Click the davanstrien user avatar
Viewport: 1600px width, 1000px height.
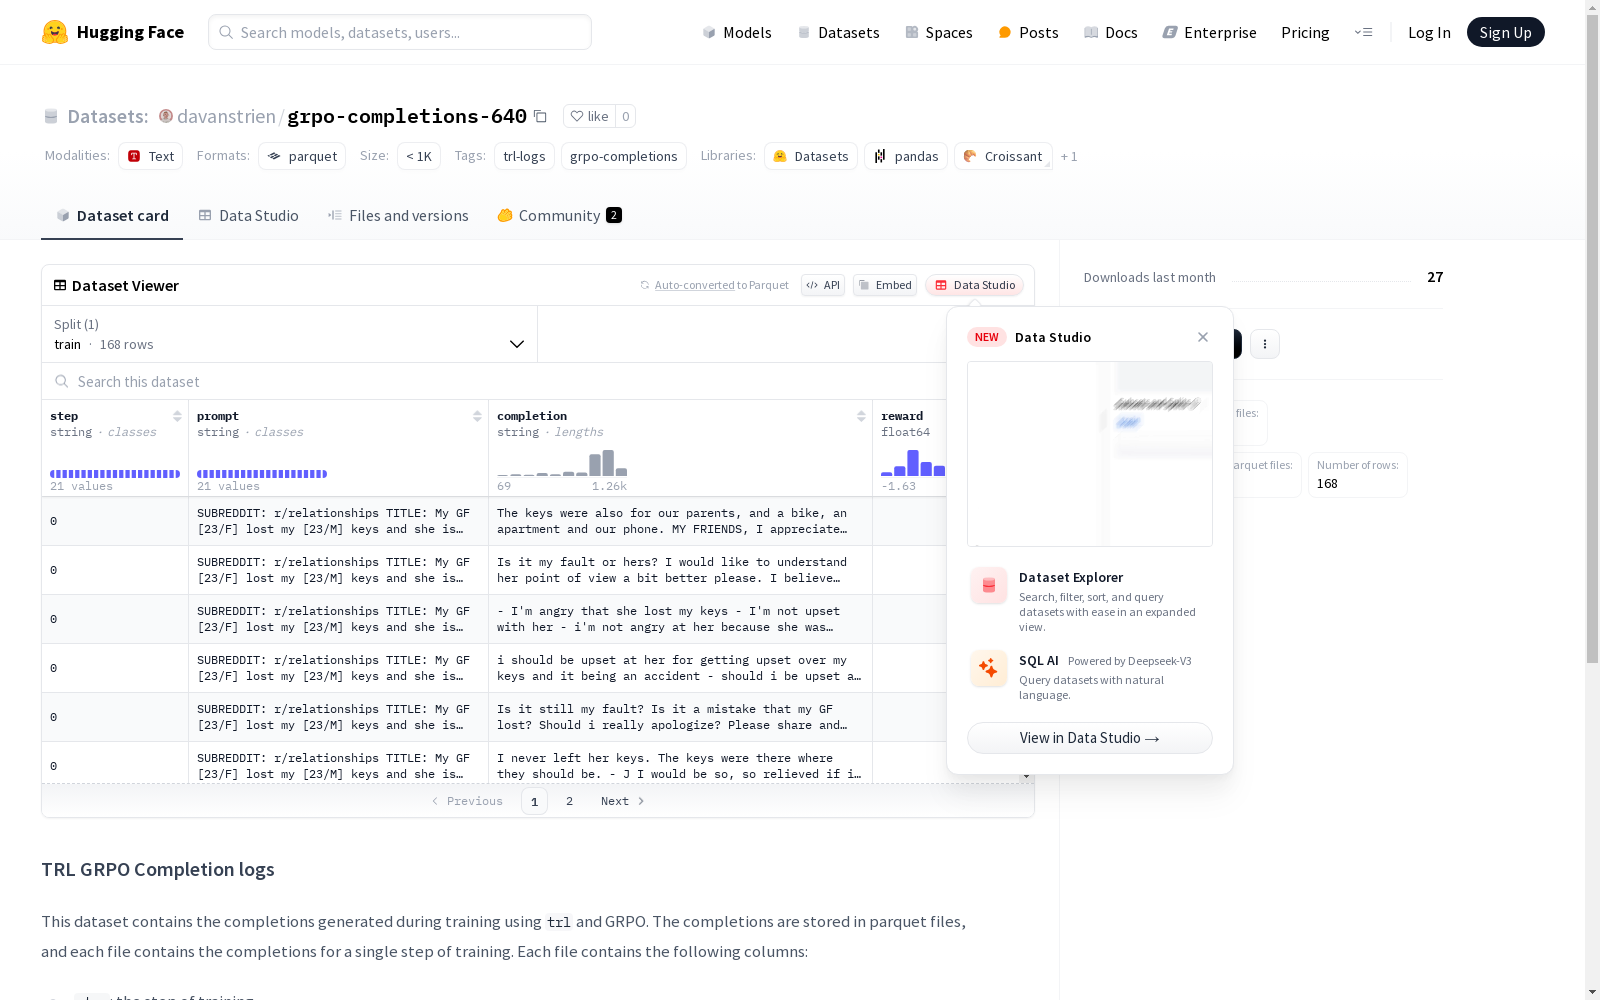(x=166, y=116)
